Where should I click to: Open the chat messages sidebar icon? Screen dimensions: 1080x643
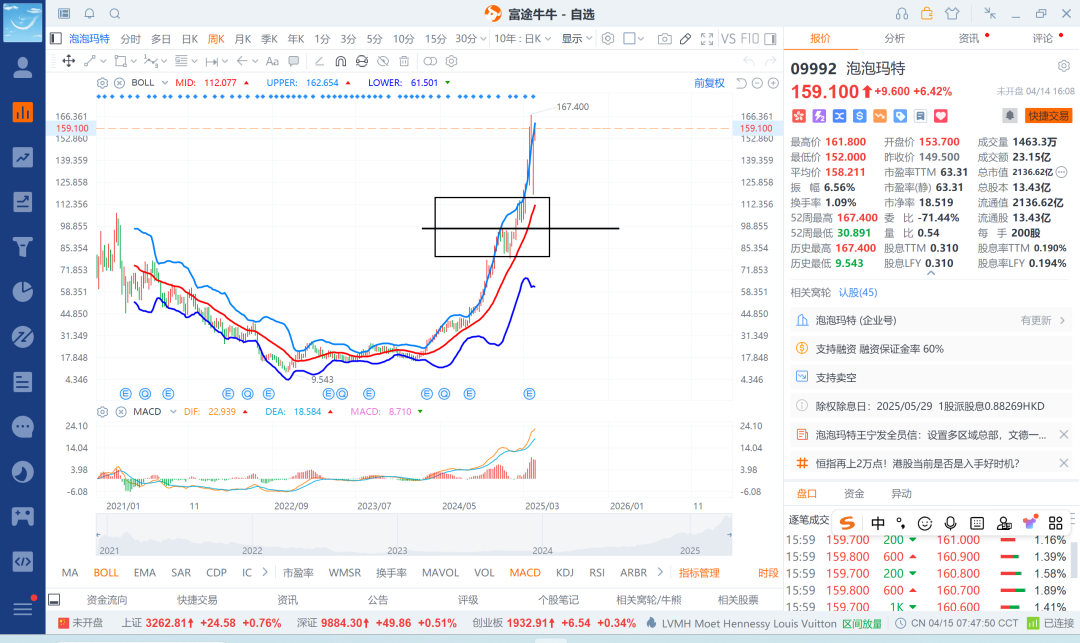(23, 427)
